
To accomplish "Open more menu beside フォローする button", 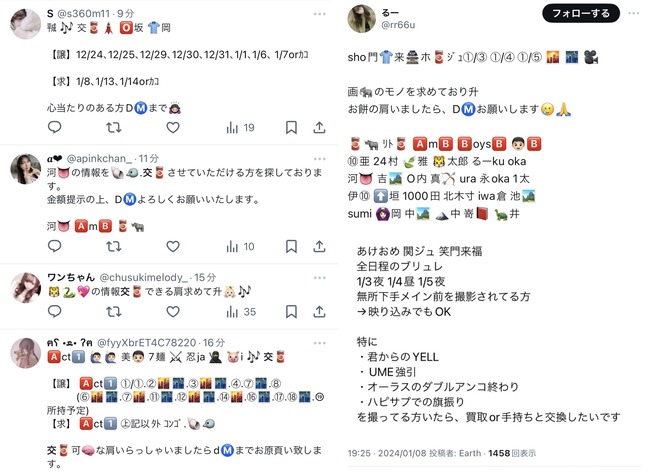I will coord(634,13).
